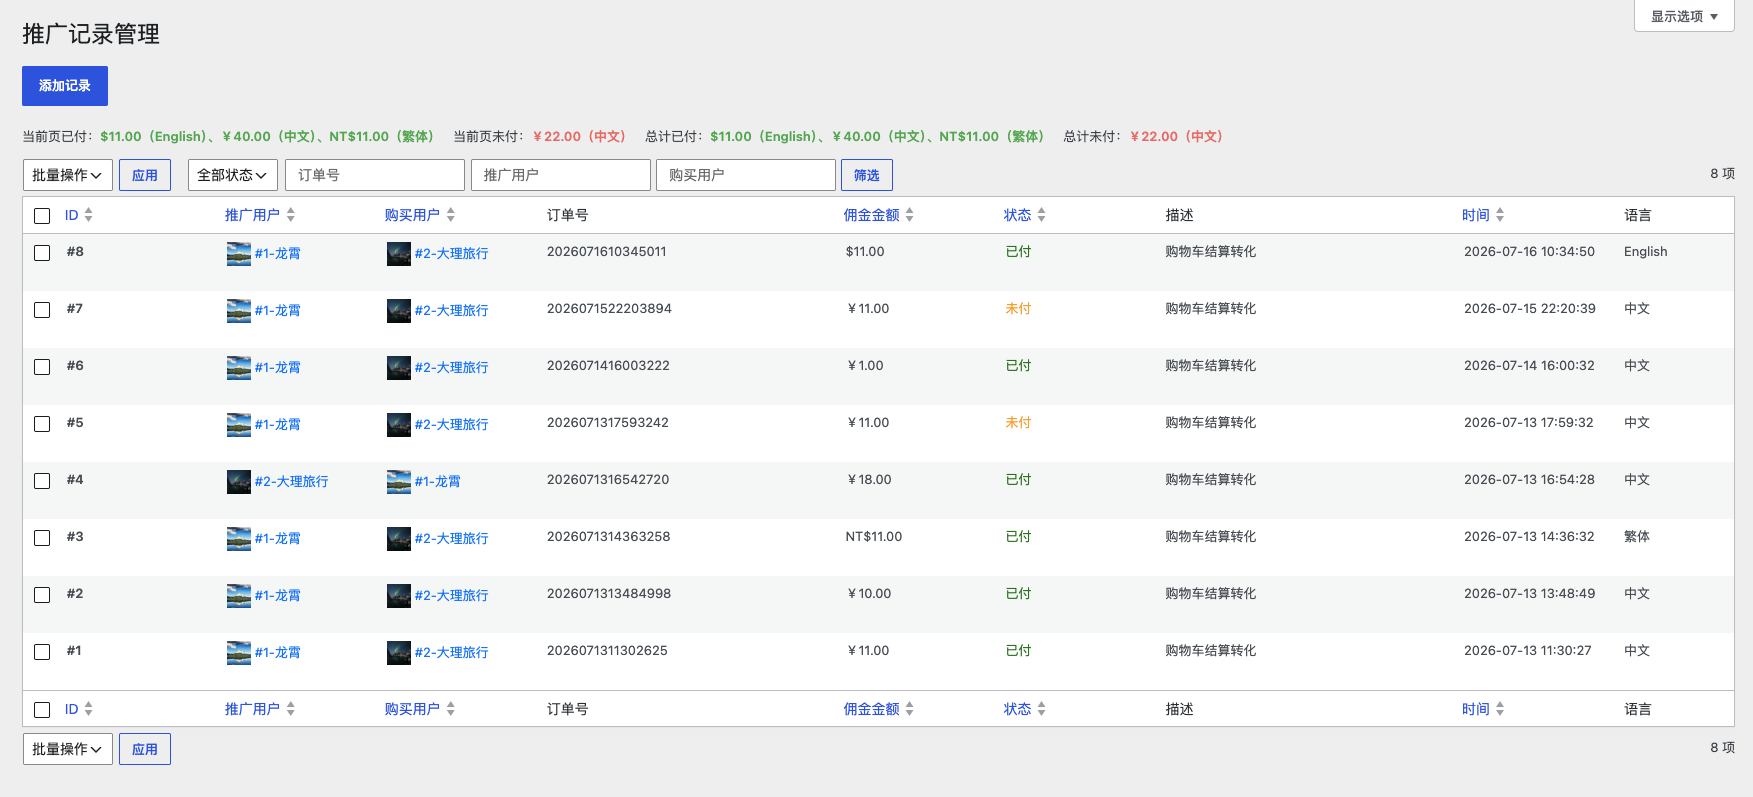The image size is (1753, 797).
Task: Click the 筛选 filter button
Action: (867, 175)
